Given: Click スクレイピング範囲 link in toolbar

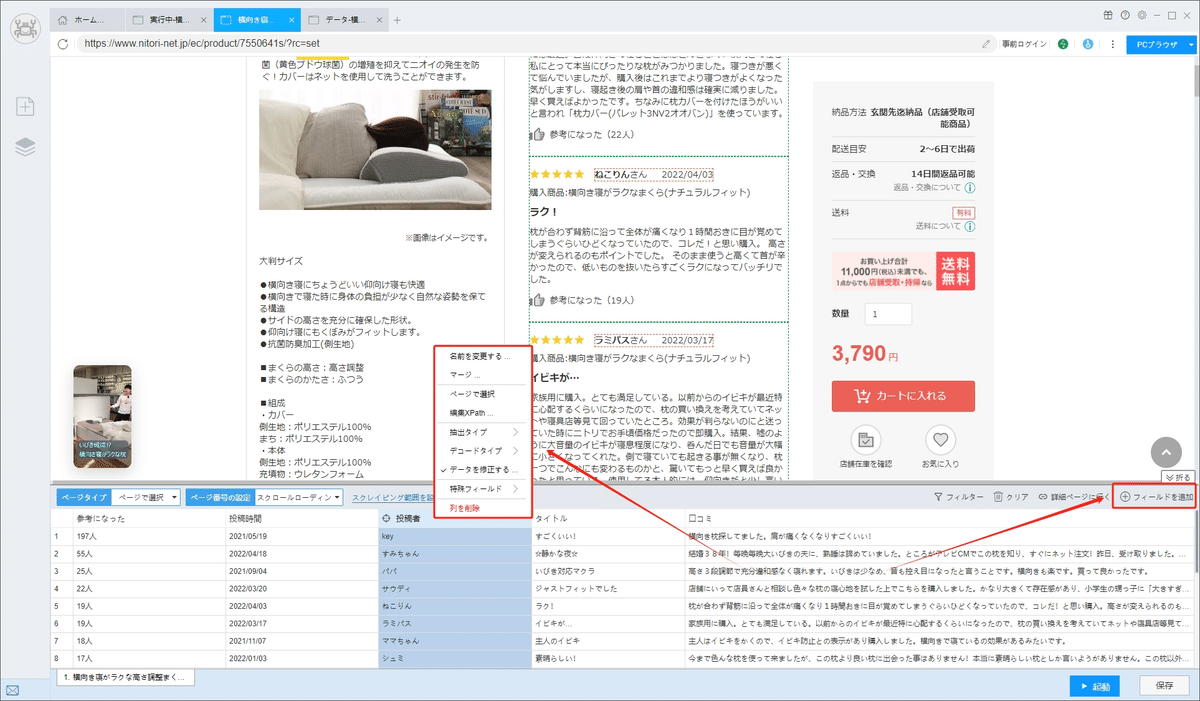Looking at the screenshot, I should tap(392, 497).
